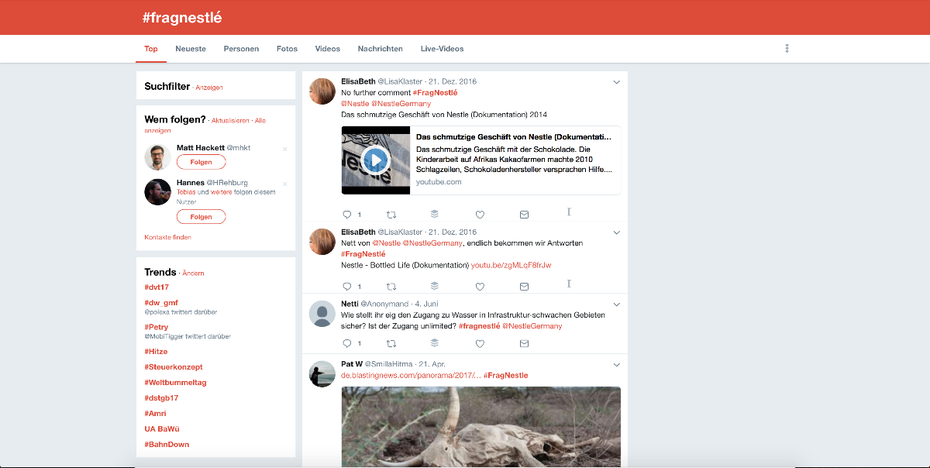The height and width of the screenshot is (468, 930).
Task: Switch to the Top tab
Action: [151, 49]
